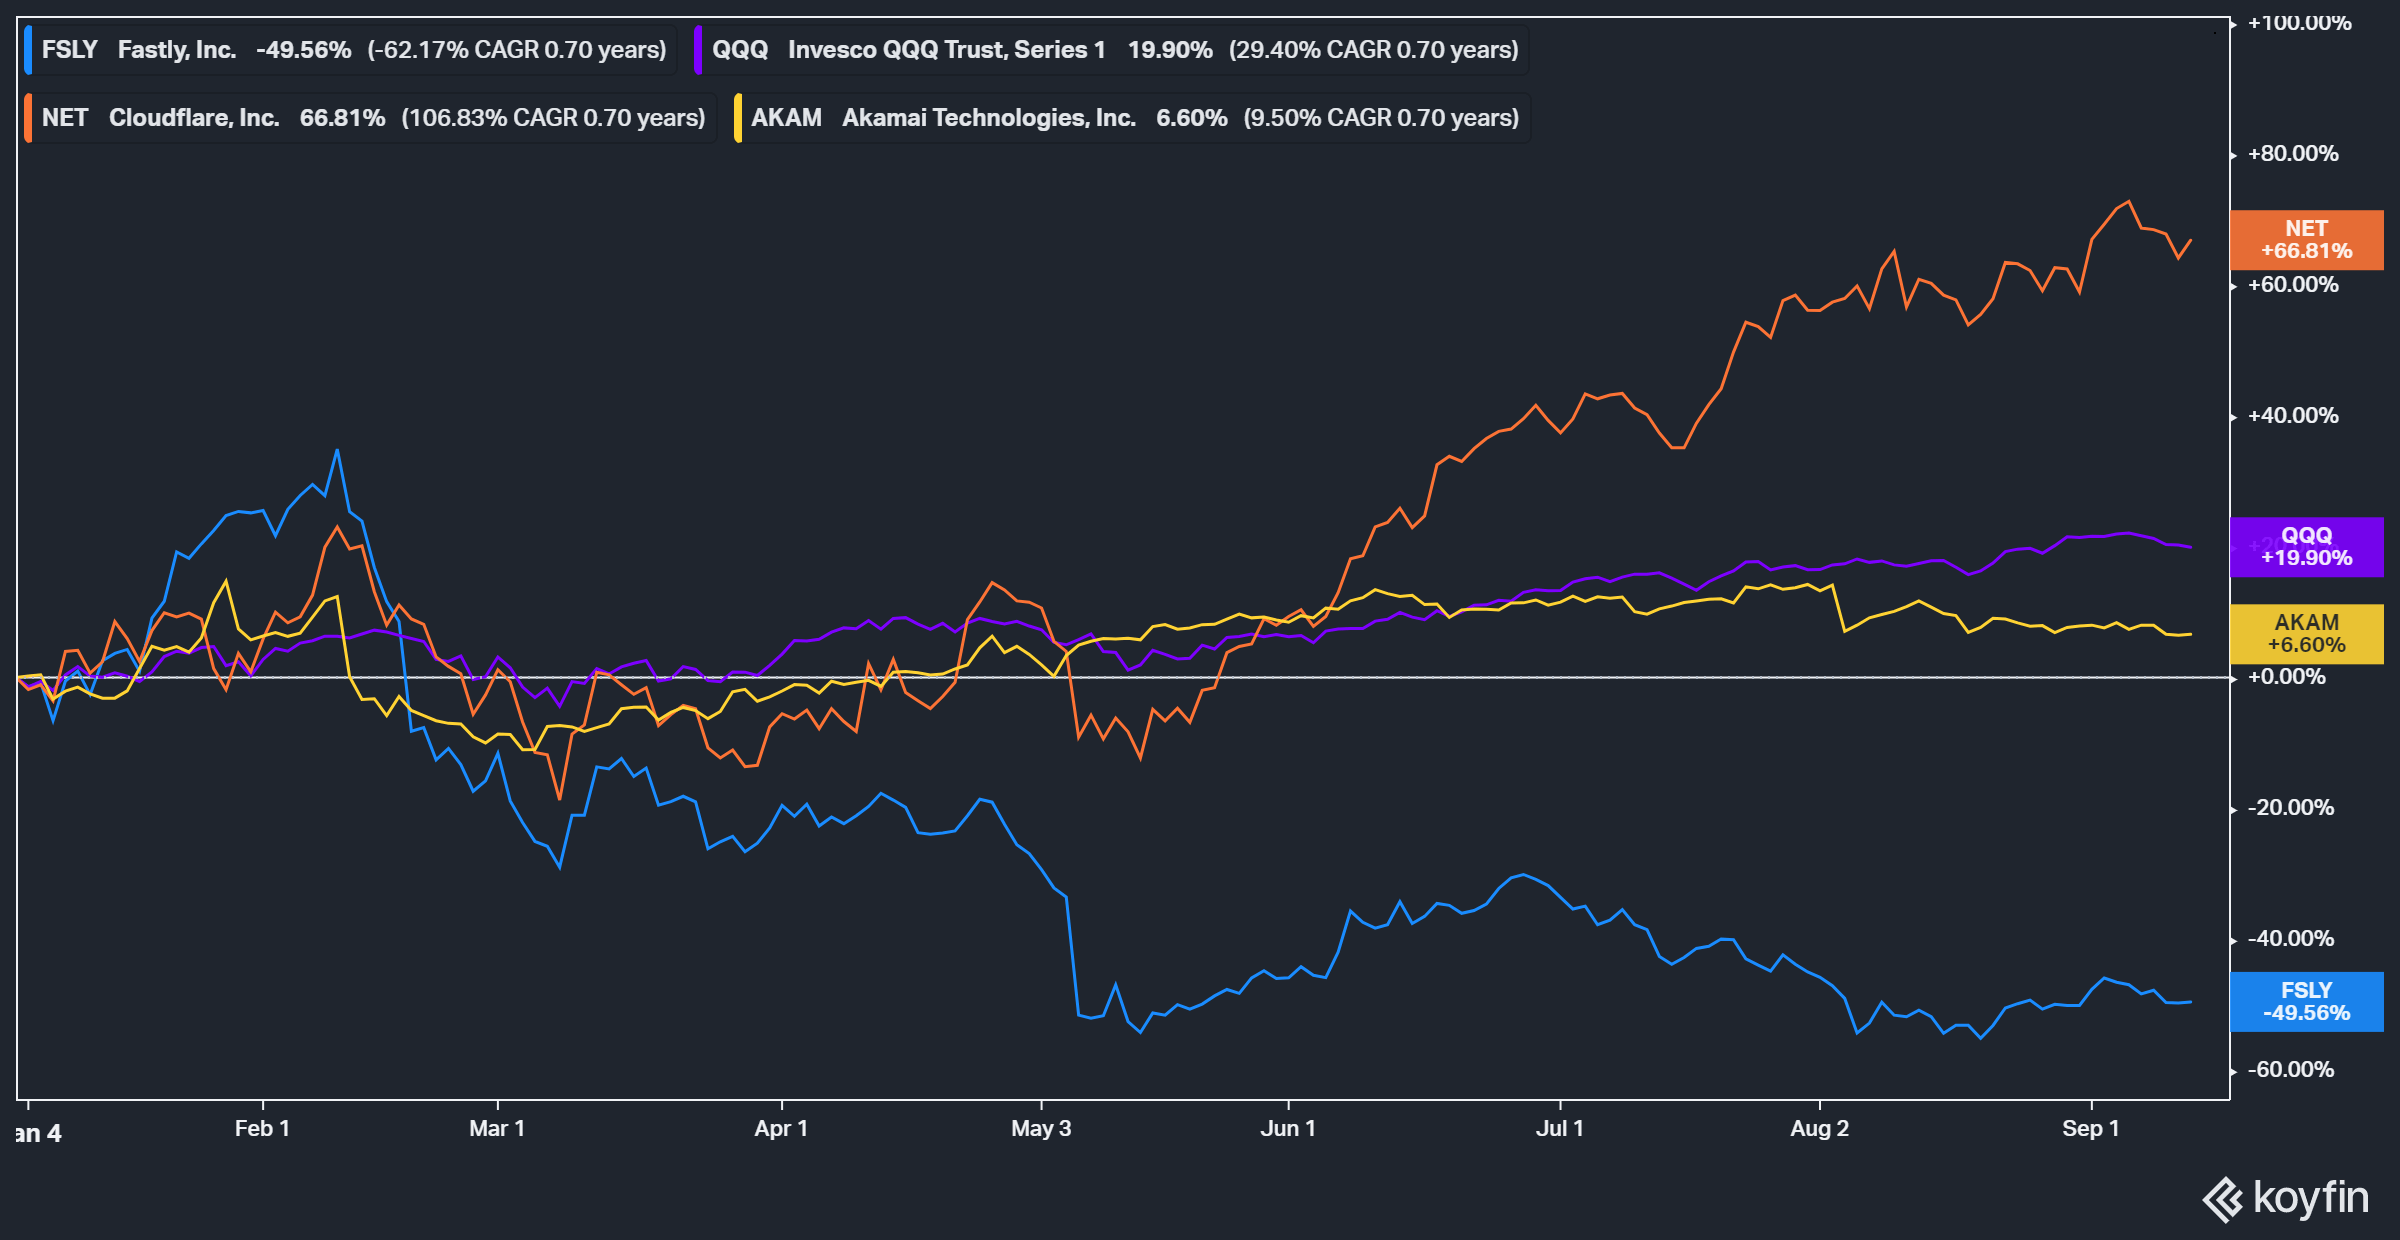Viewport: 2400px width, 1240px height.
Task: Click the yellow AKAM color bar
Action: pos(738,118)
